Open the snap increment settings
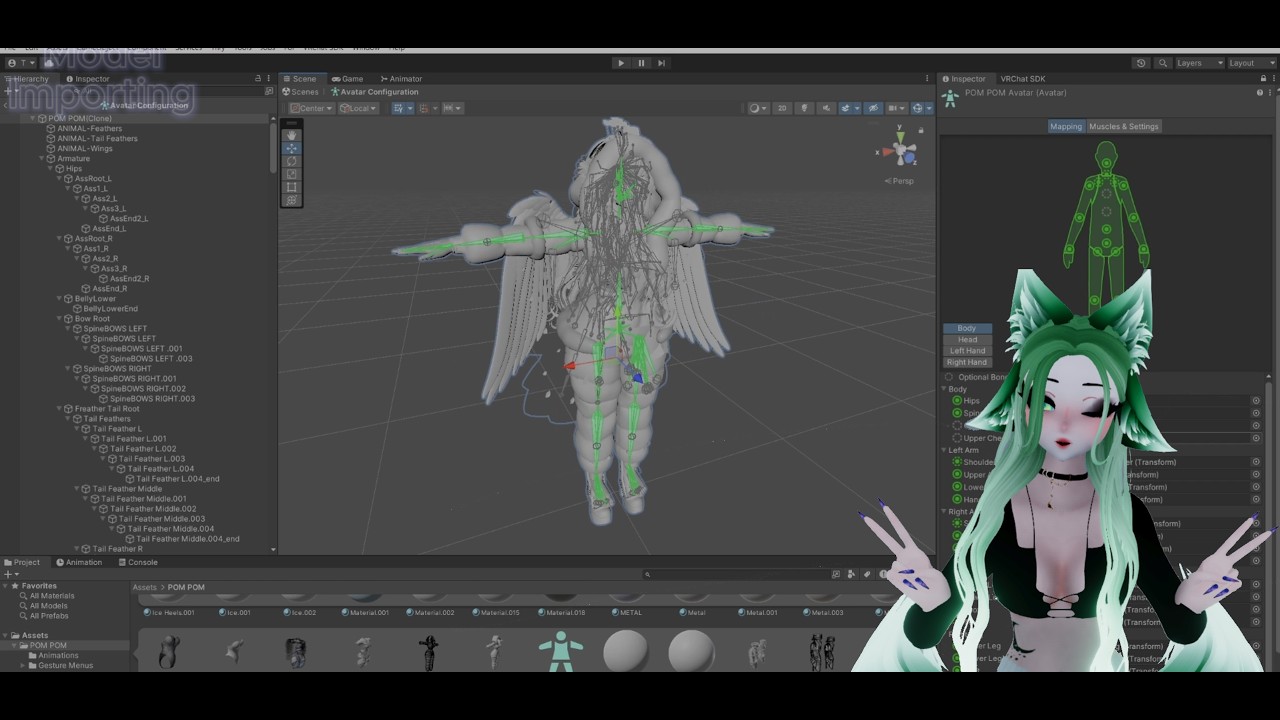Viewport: 1280px width, 720px height. click(451, 108)
